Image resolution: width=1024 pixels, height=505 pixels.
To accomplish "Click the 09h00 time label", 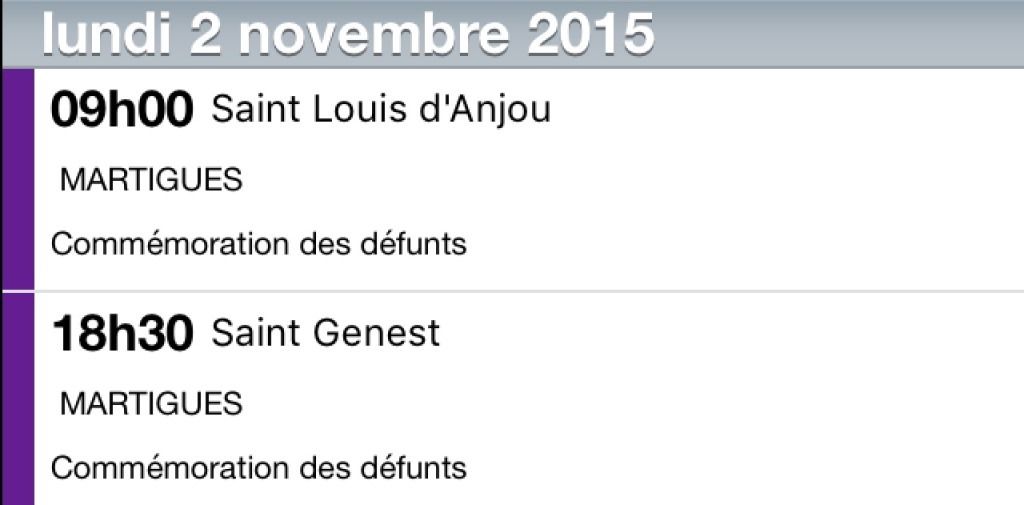I will (122, 110).
